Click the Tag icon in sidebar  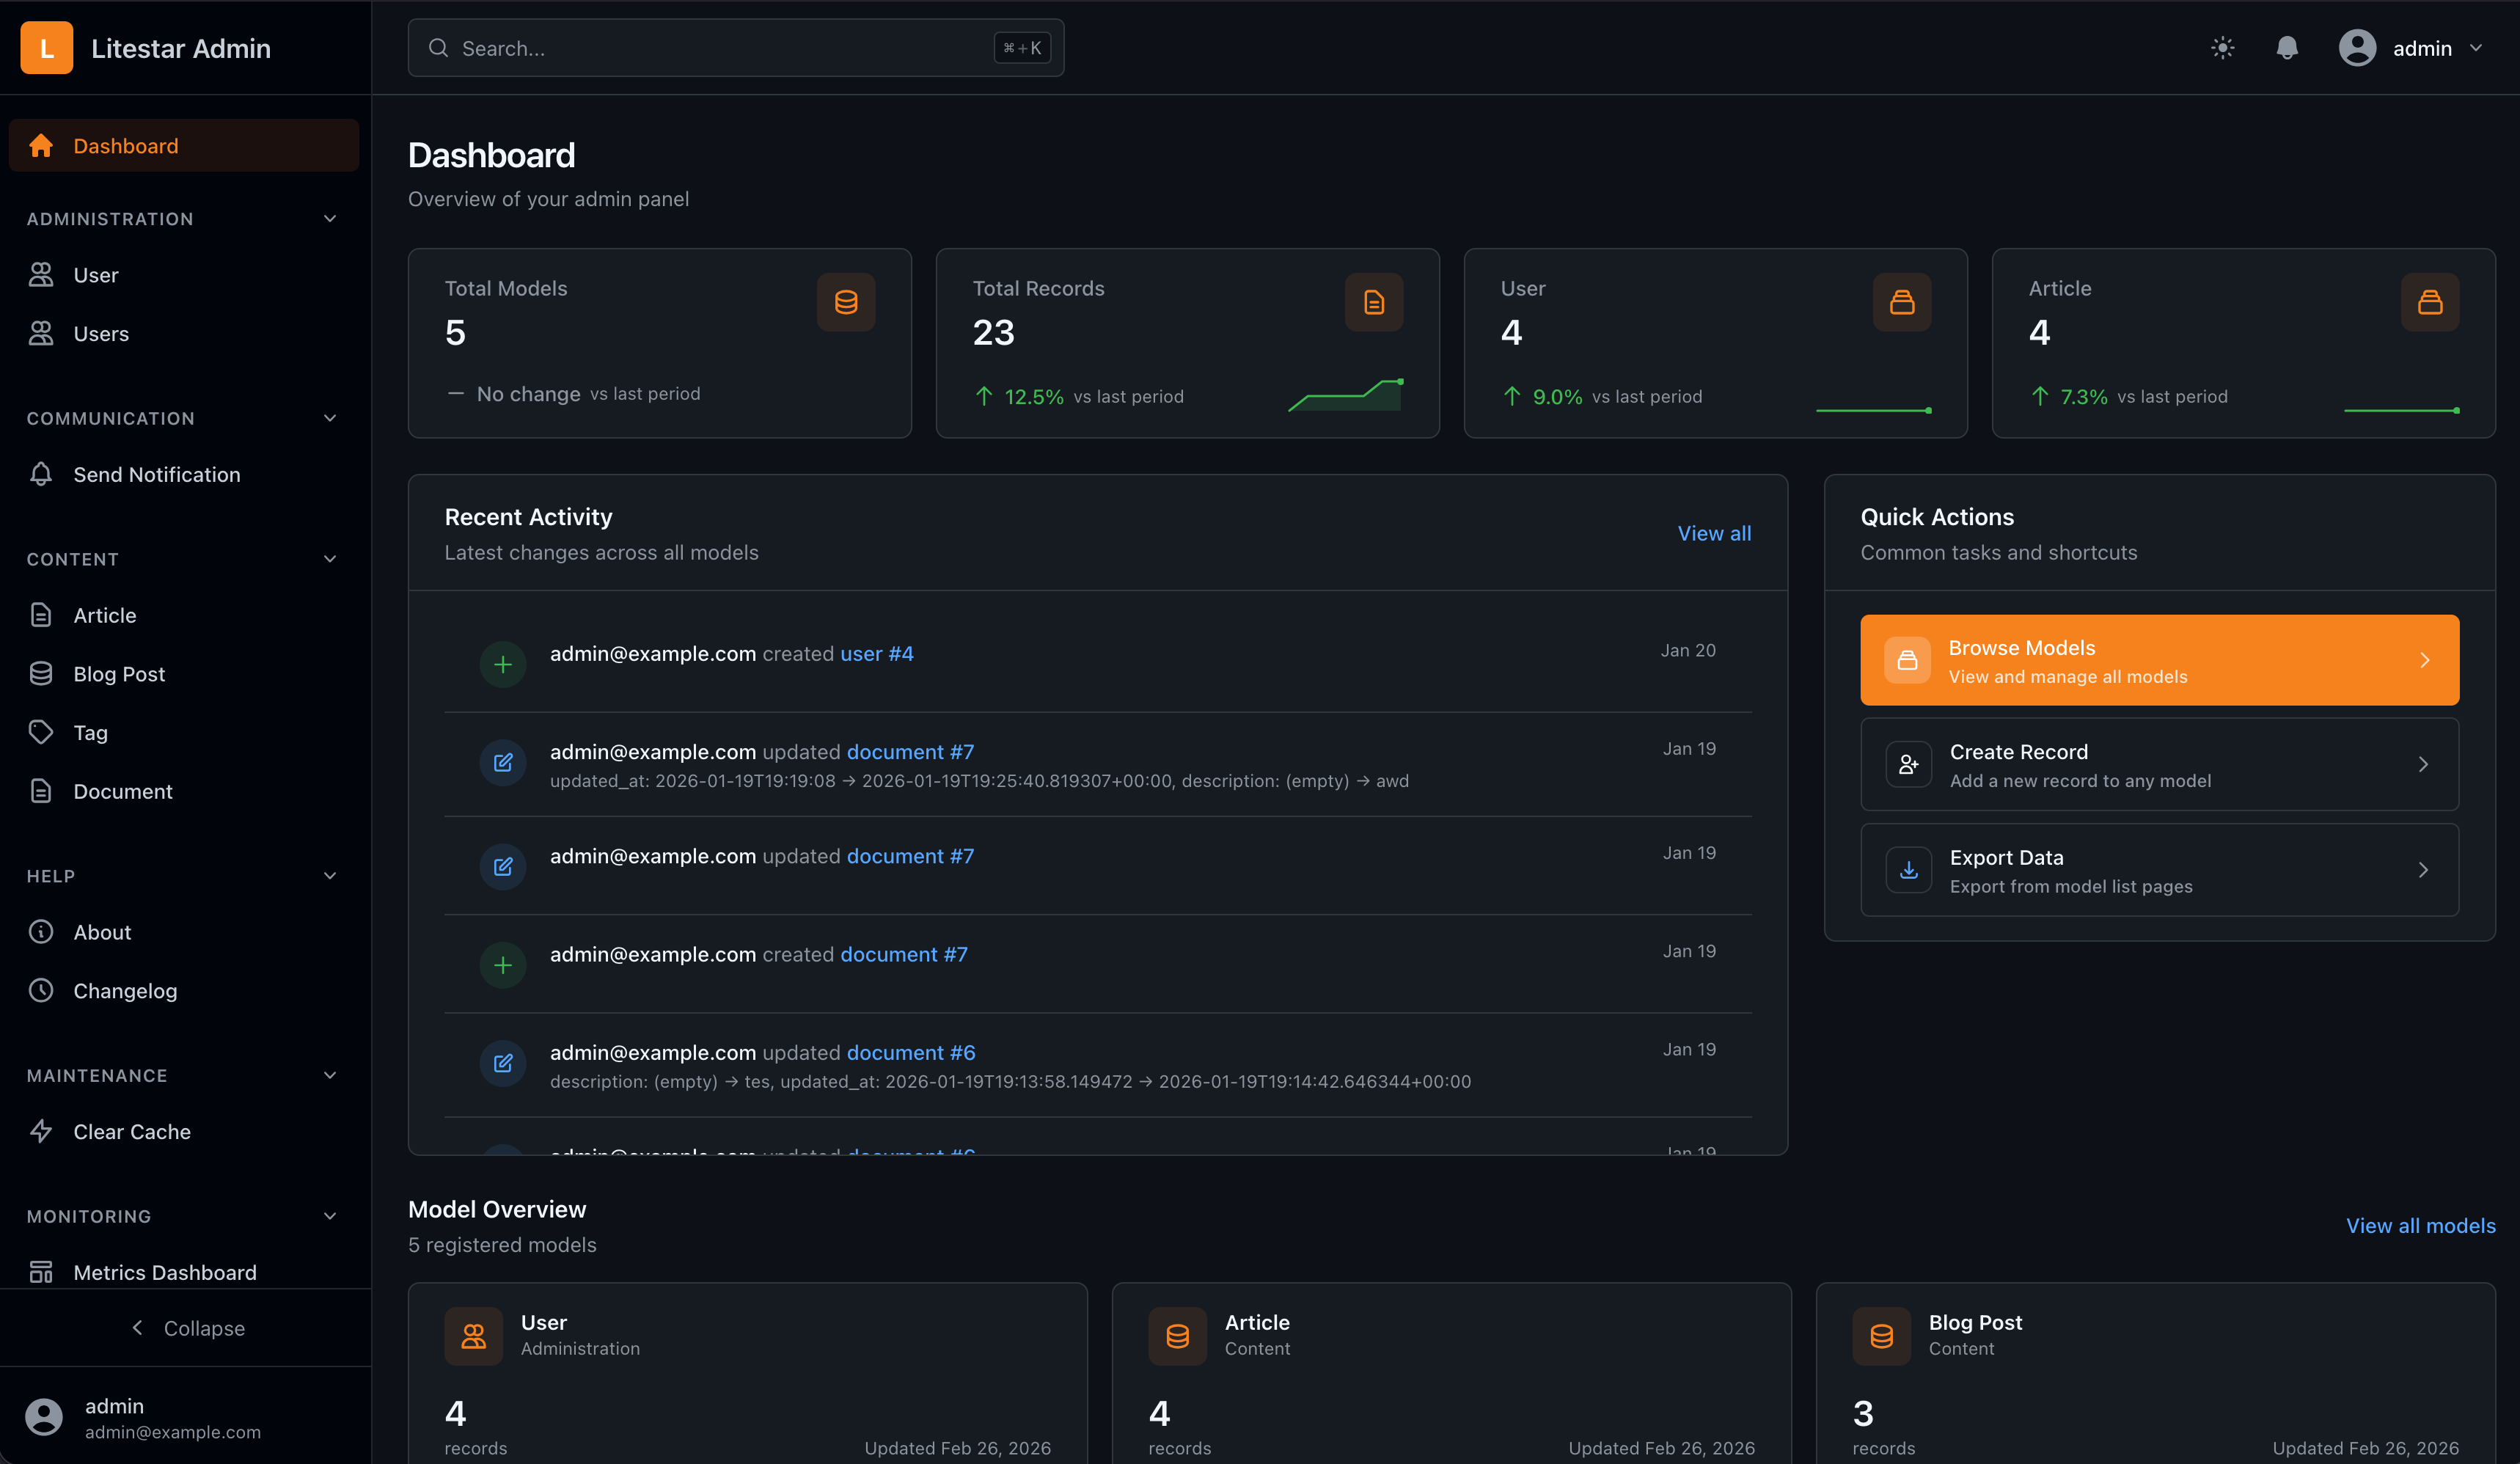point(41,733)
